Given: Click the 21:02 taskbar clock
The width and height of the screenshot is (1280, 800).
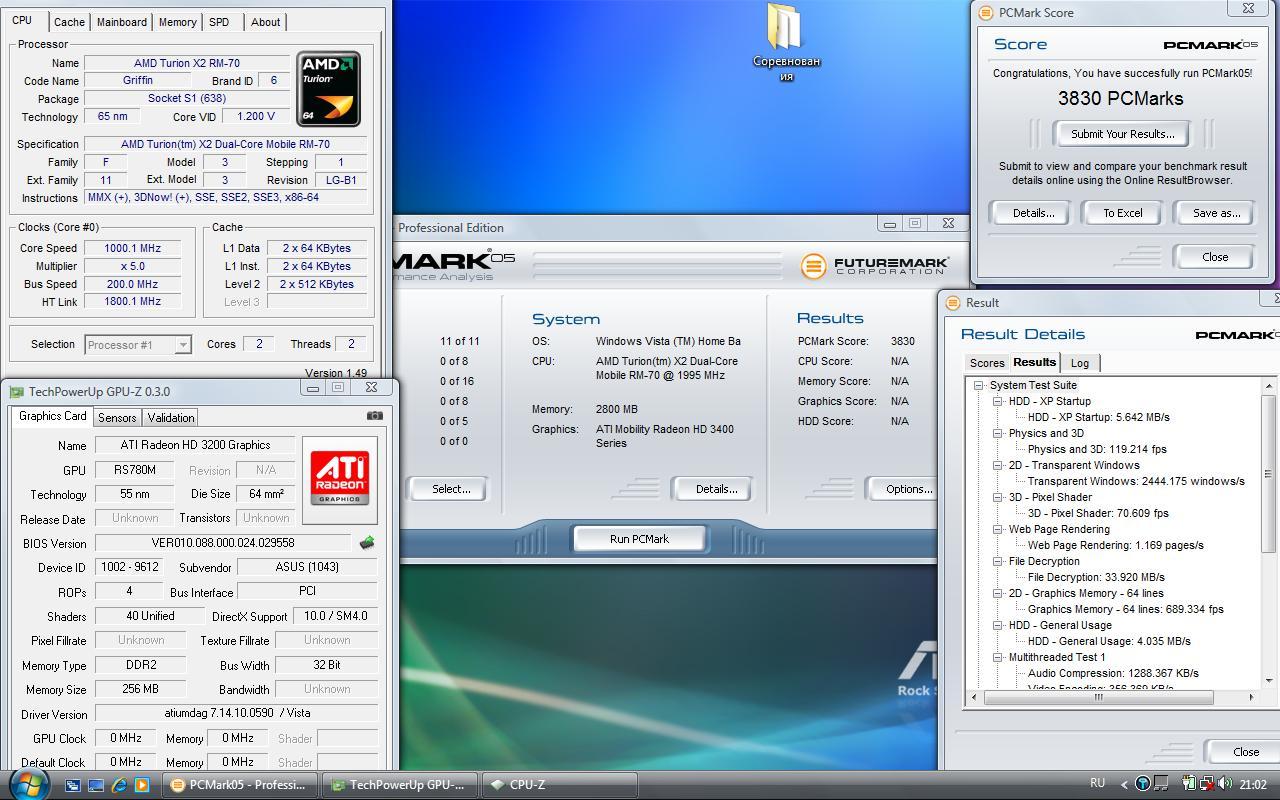Looking at the screenshot, I should 1252,784.
